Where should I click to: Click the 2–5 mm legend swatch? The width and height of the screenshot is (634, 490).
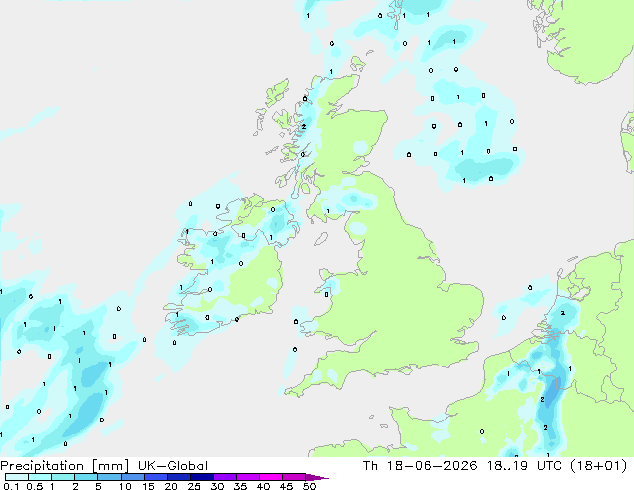[86, 477]
